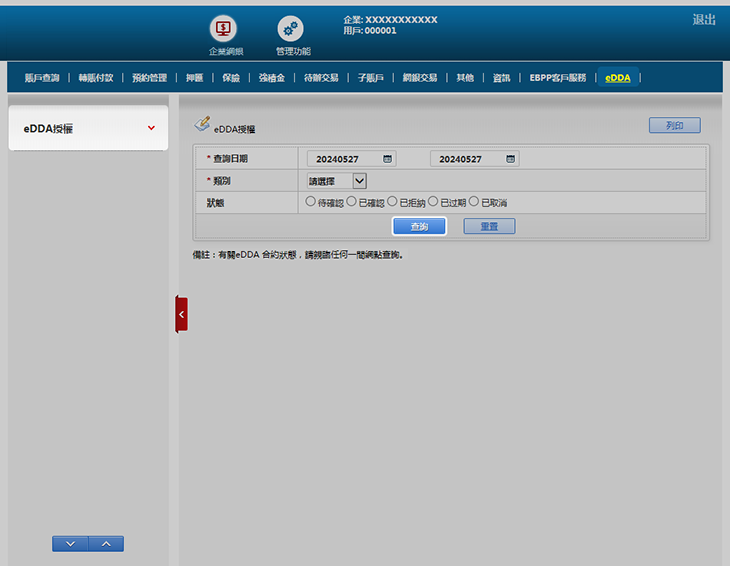730x566 pixels.
Task: Click the 列印 print button
Action: point(674,126)
